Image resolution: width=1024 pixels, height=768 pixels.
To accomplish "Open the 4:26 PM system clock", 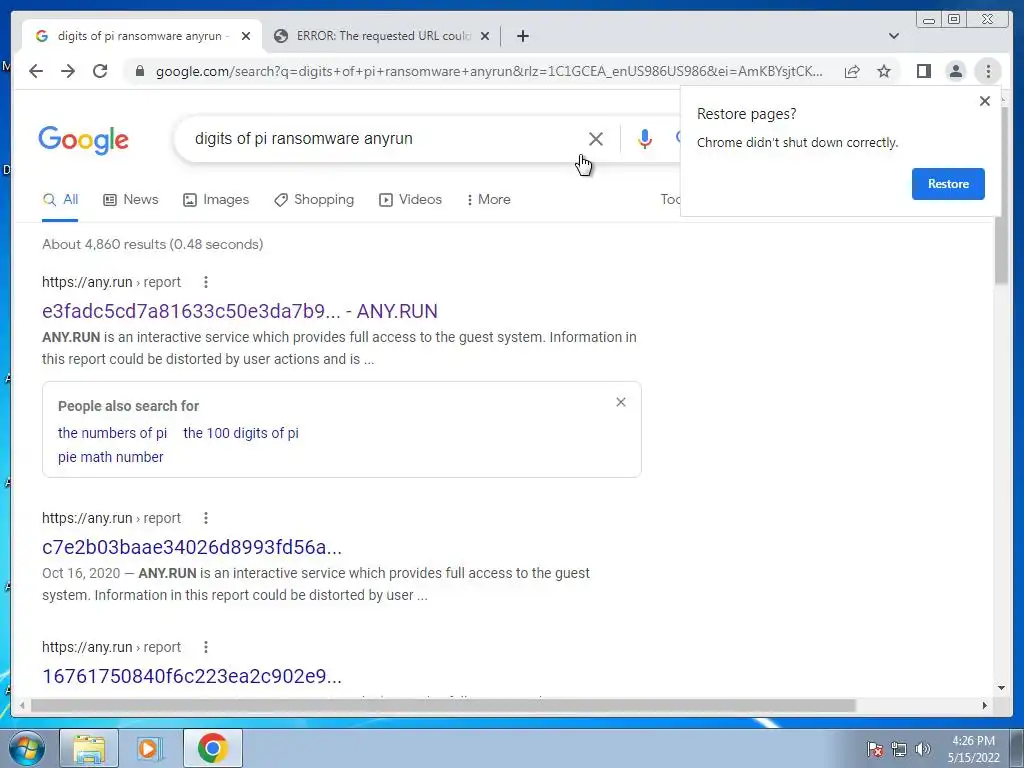I will [973, 749].
